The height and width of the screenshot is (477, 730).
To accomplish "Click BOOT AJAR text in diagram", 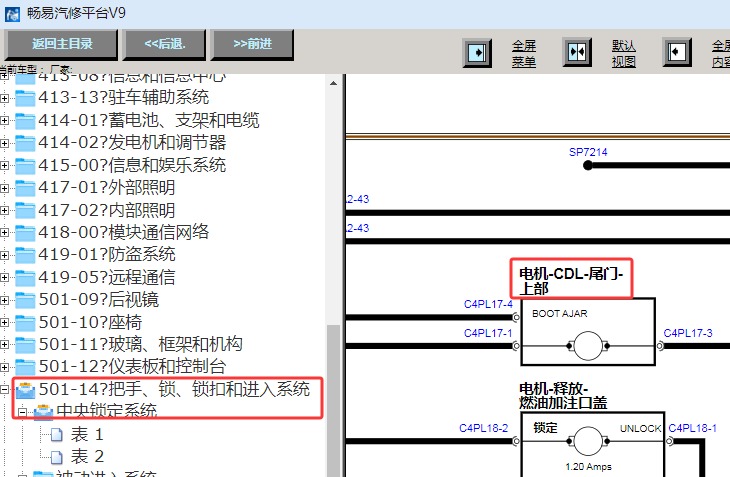I will coord(560,314).
